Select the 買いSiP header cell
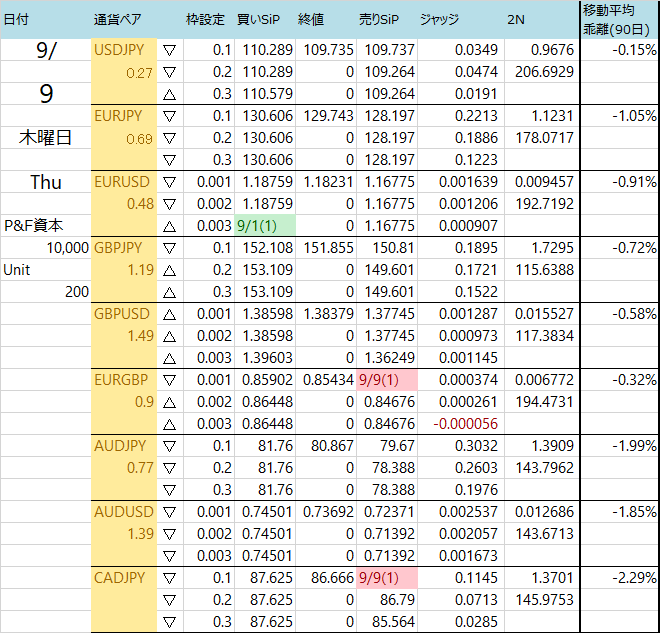Image resolution: width=660 pixels, height=633 pixels. [258, 19]
